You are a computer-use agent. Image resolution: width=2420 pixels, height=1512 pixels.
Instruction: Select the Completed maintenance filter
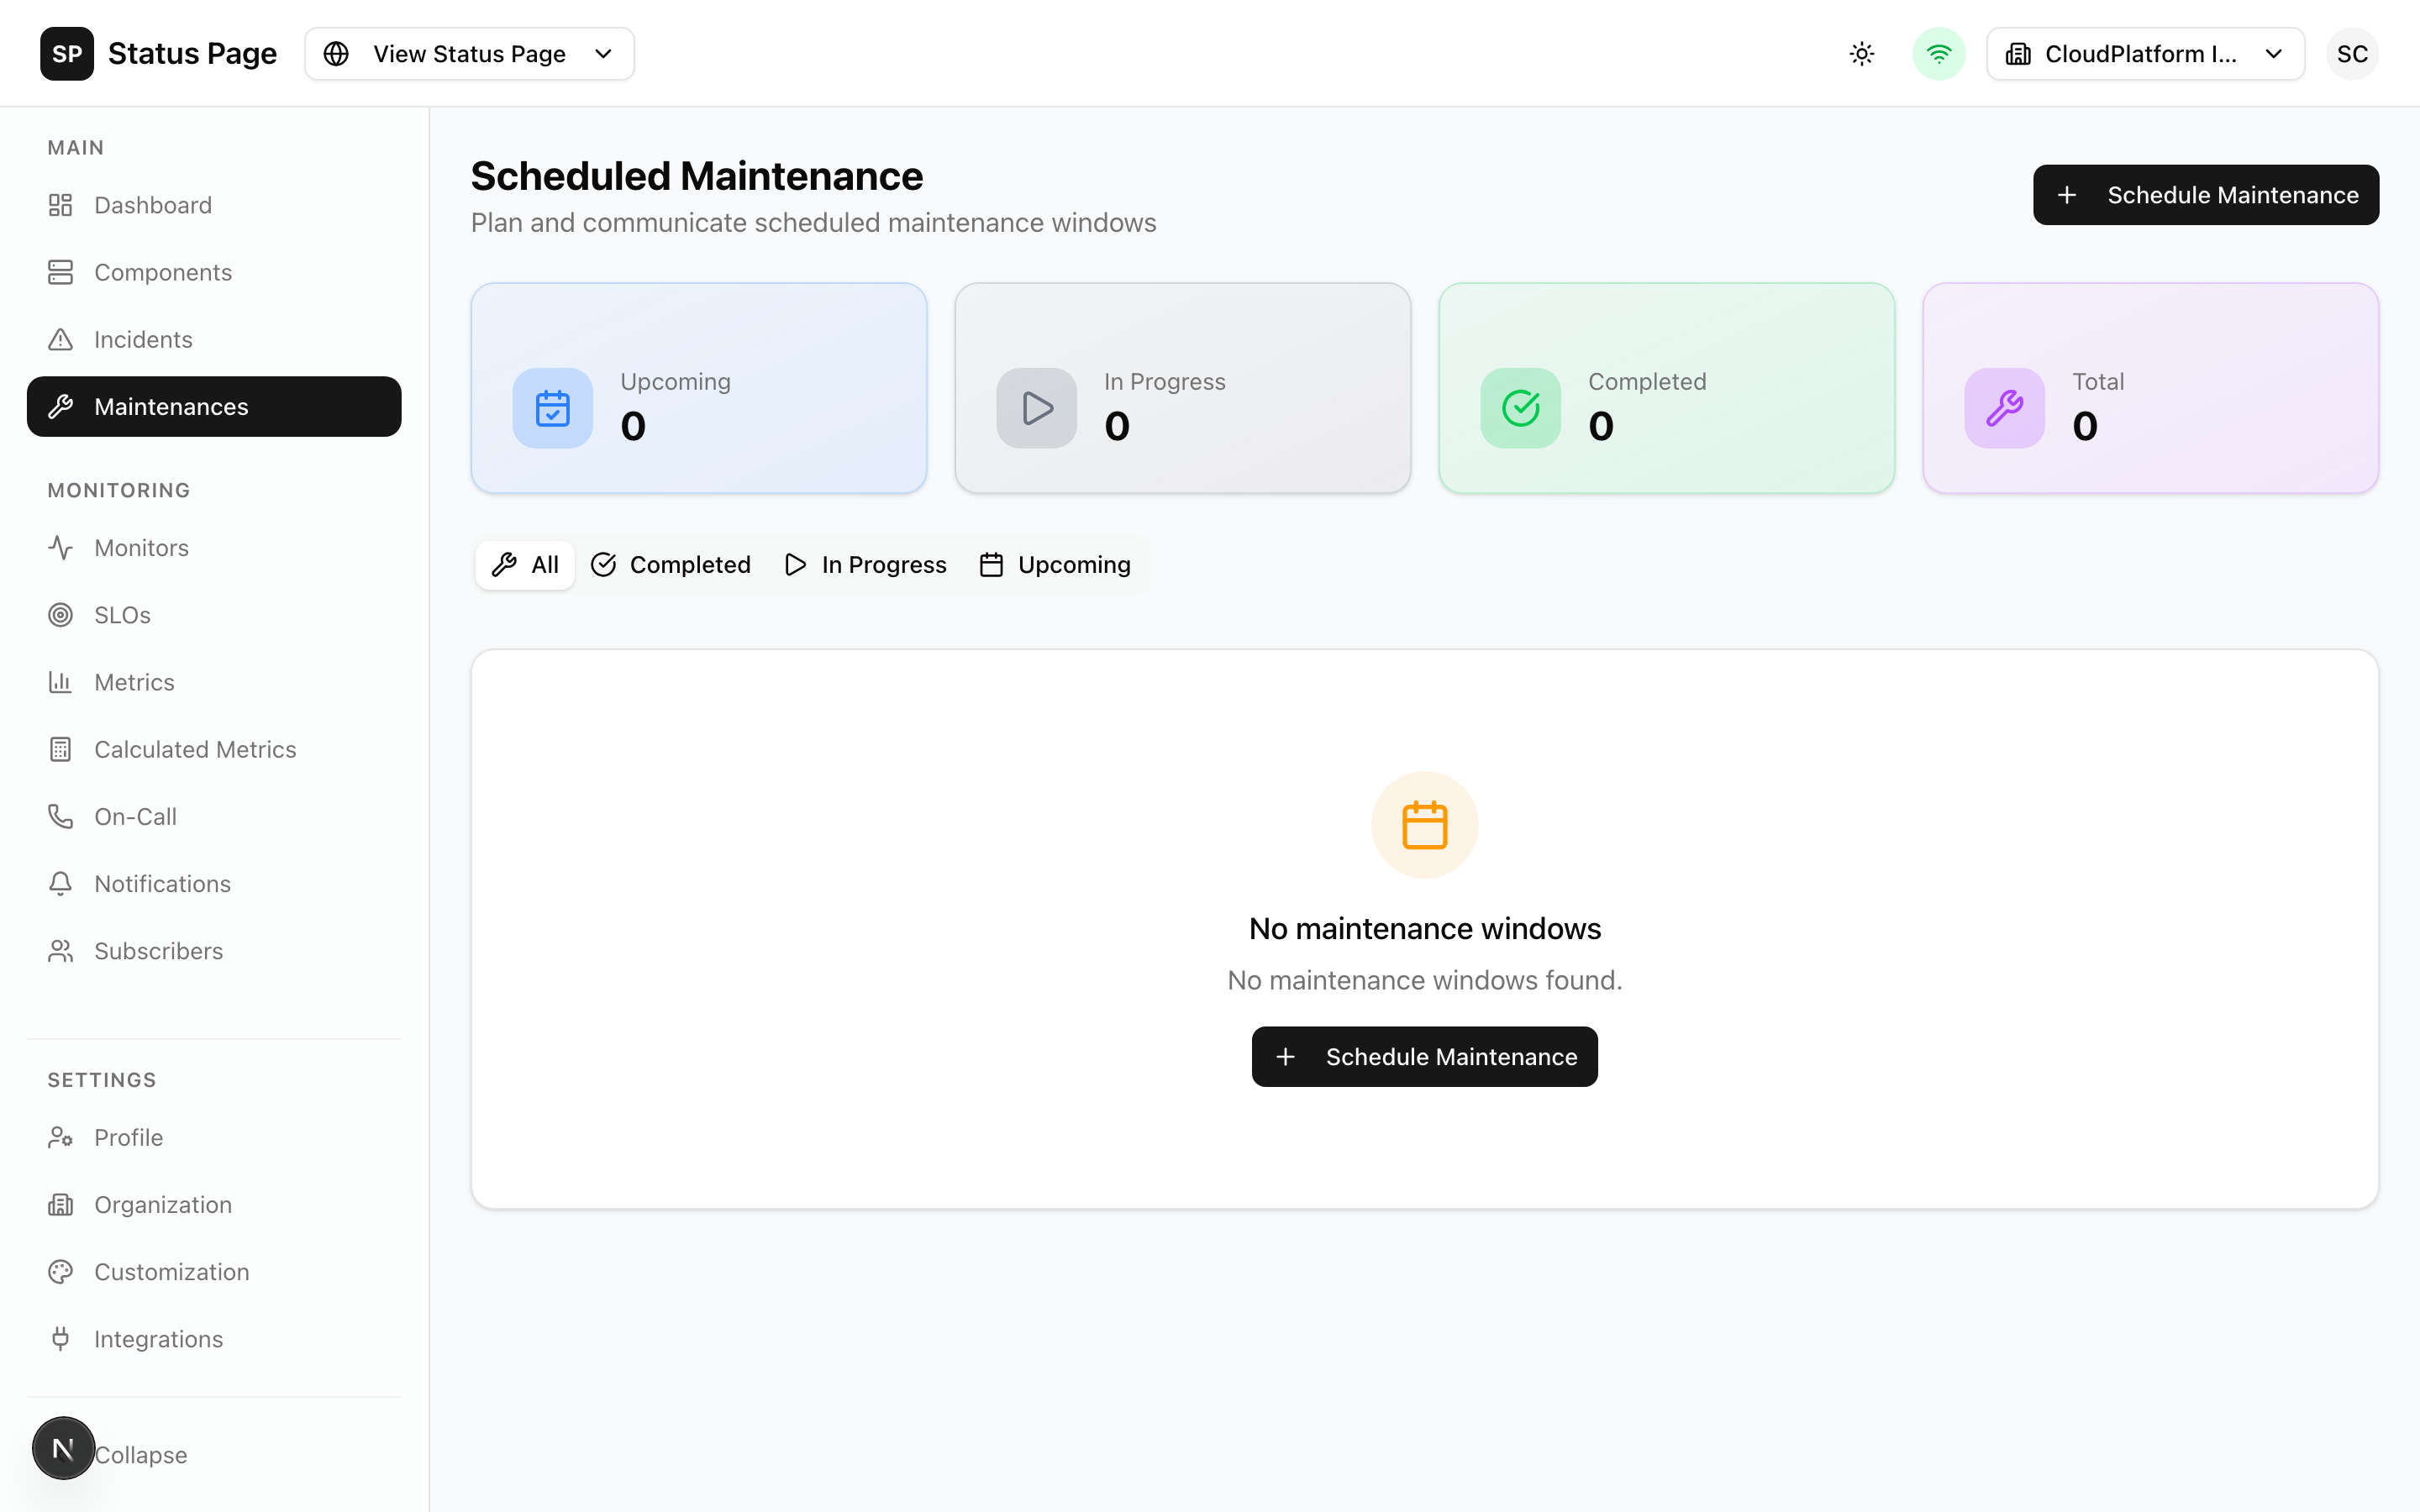pos(670,564)
